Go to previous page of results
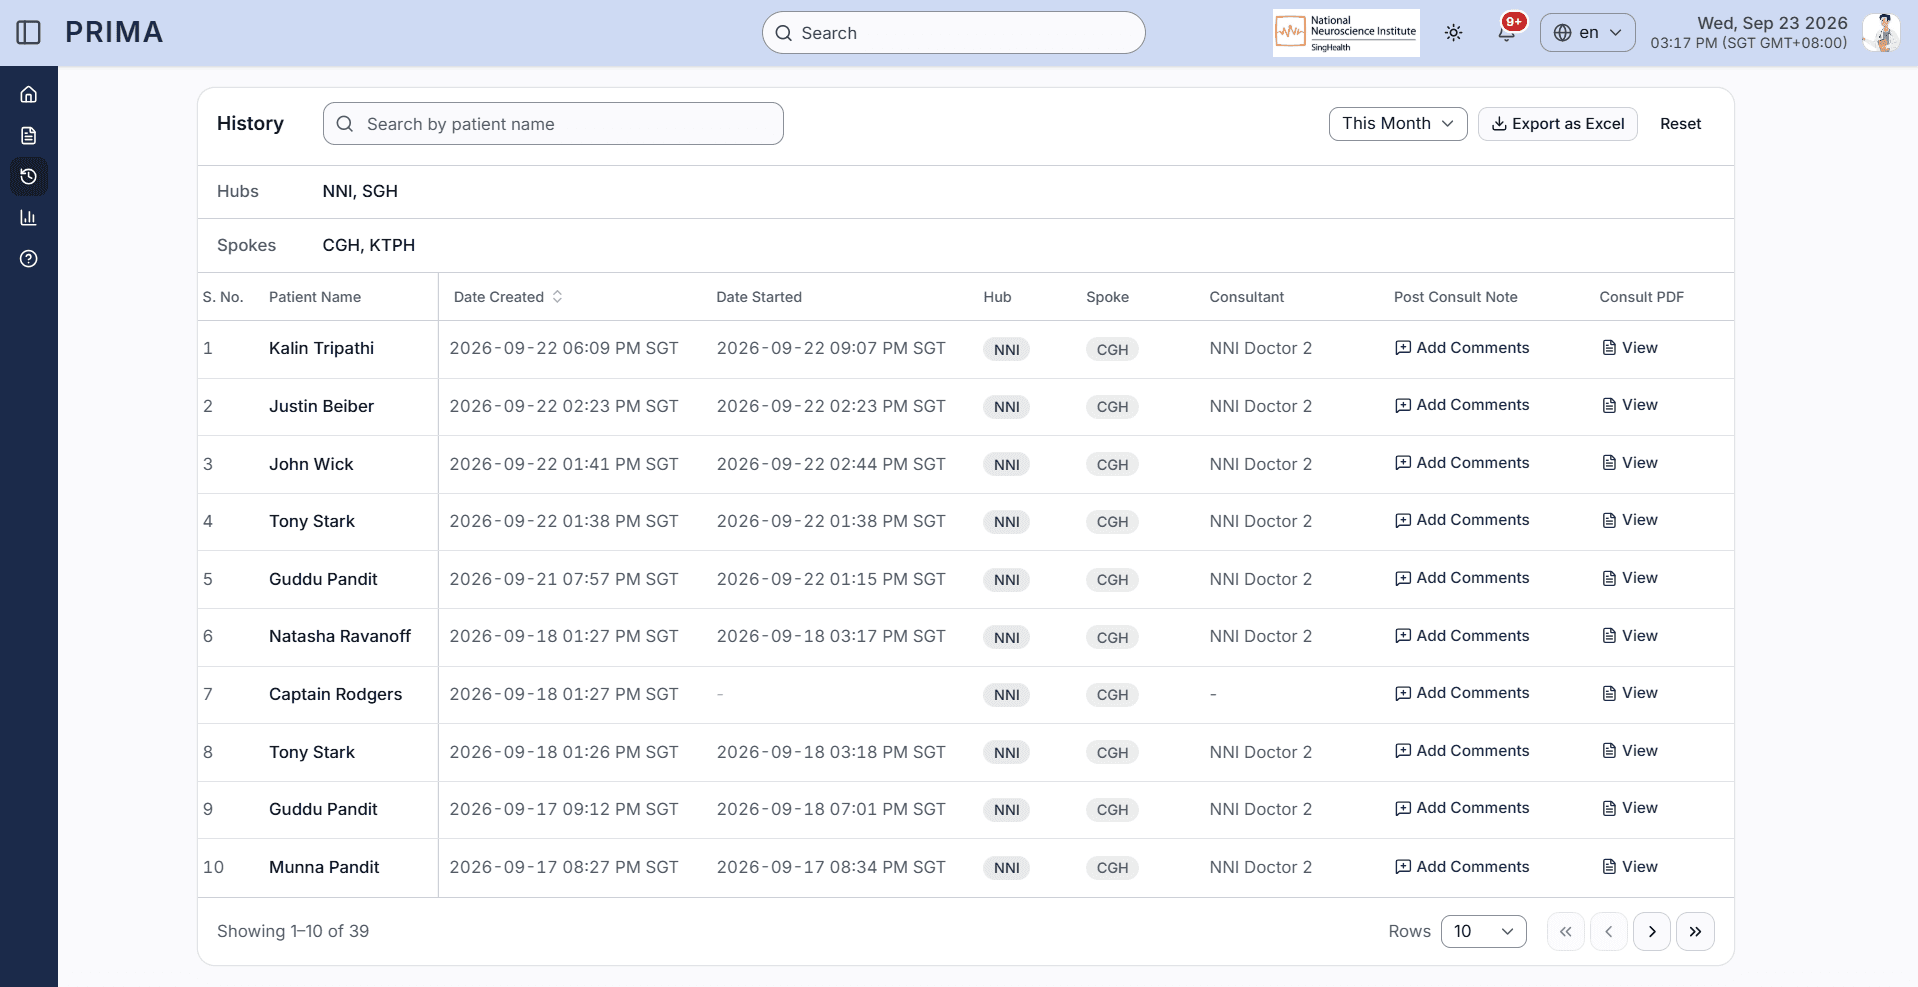 [x=1608, y=931]
